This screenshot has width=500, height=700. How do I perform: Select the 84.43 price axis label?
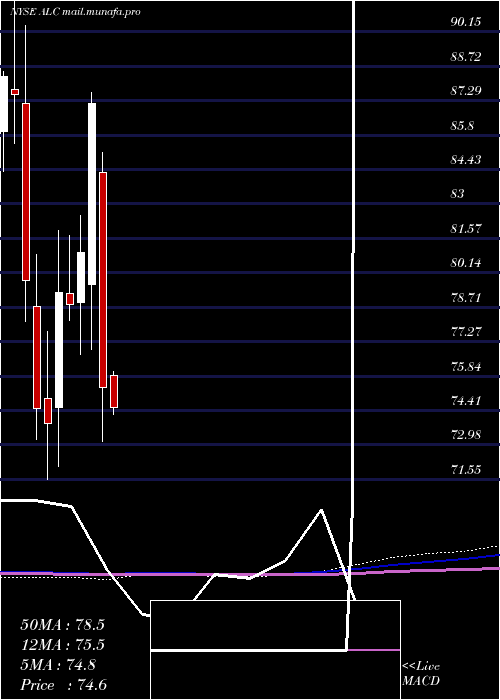tap(466, 160)
